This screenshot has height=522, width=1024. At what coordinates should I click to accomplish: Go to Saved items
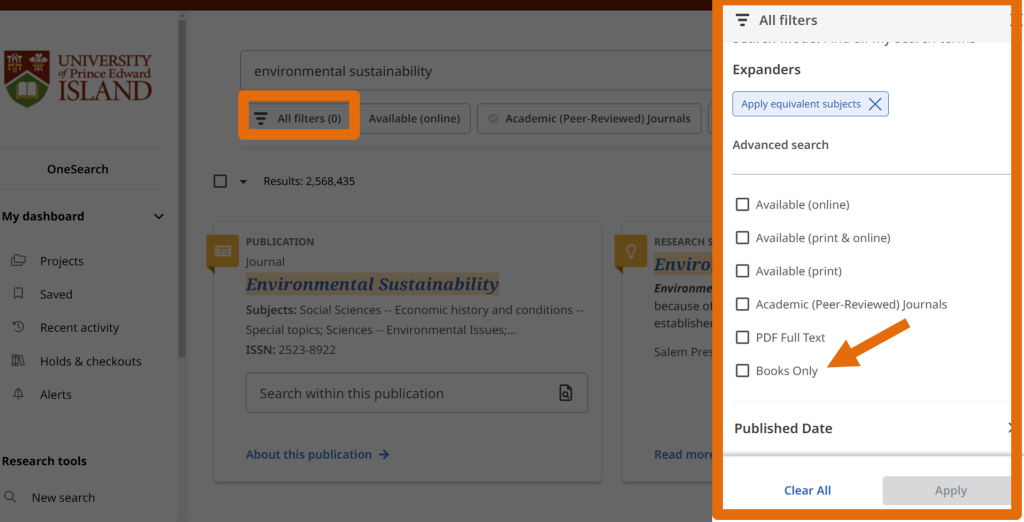(56, 294)
